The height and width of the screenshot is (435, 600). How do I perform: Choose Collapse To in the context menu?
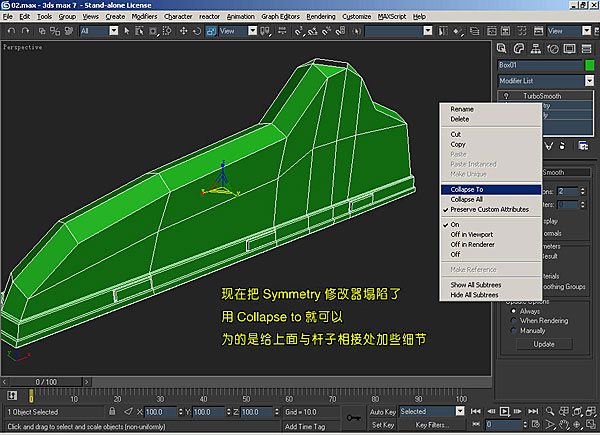click(x=490, y=189)
